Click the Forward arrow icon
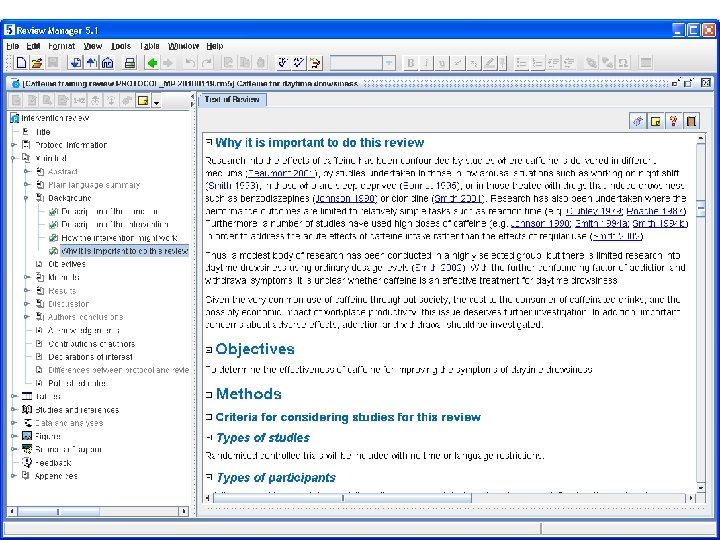720x540 pixels. 168,63
